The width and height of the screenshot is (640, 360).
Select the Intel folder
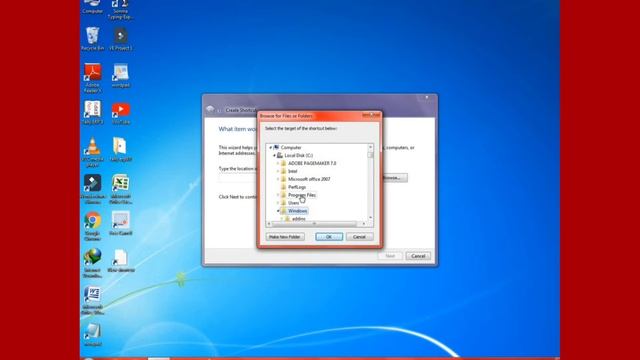(293, 171)
